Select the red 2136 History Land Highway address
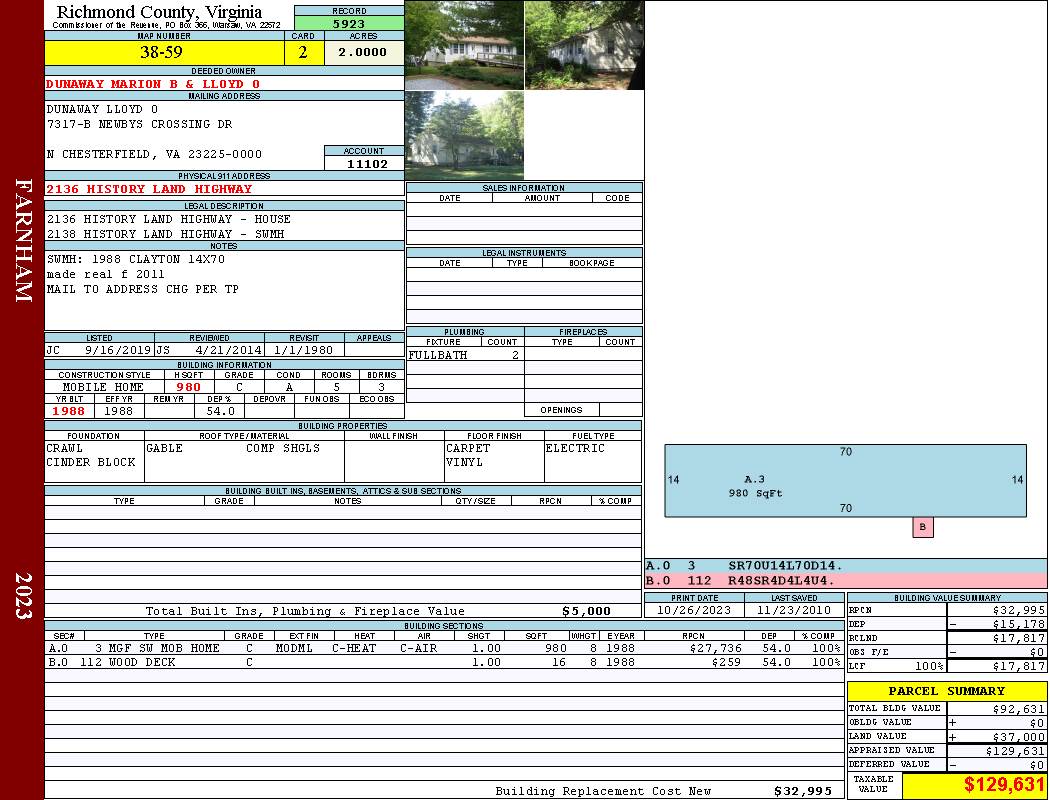This screenshot has height=800, width=1050. 149,189
